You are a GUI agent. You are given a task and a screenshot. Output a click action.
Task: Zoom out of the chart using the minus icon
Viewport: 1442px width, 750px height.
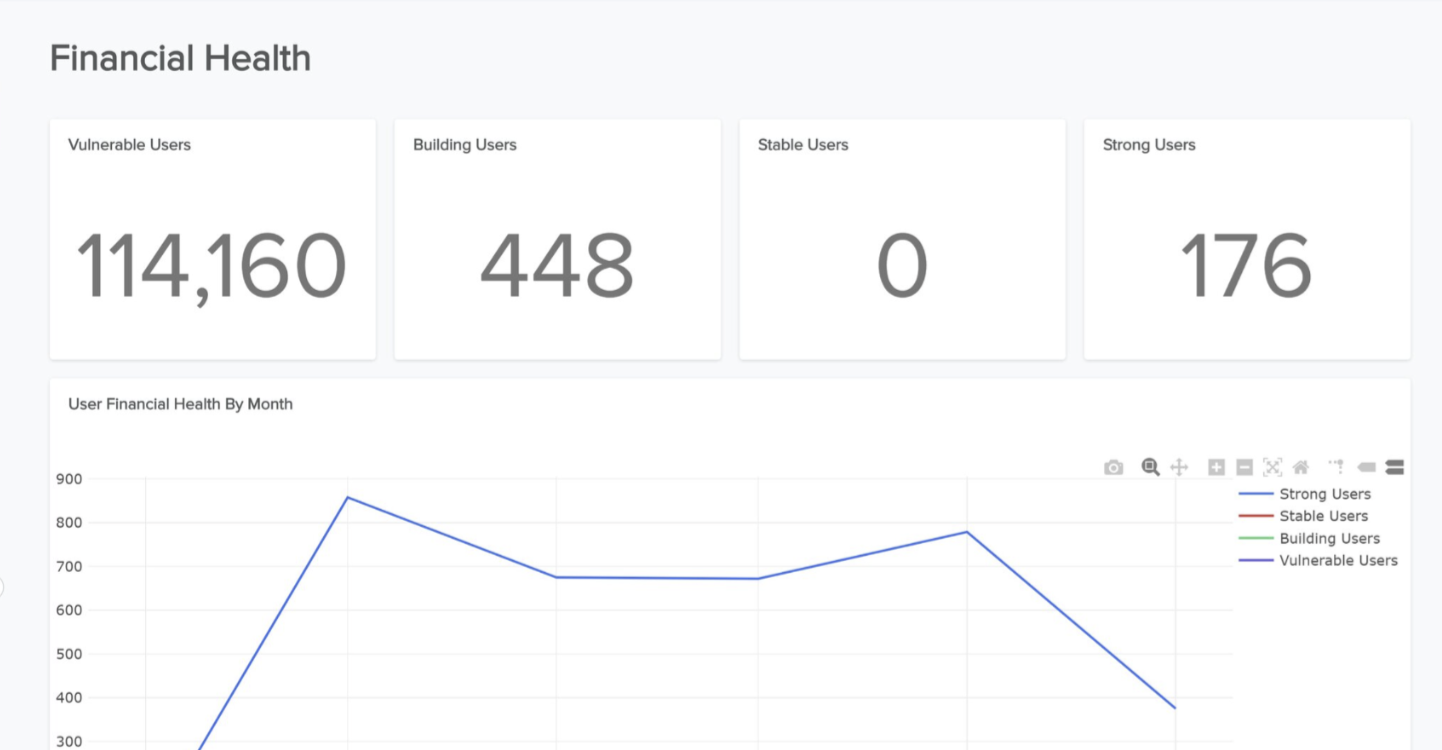[x=1244, y=466]
